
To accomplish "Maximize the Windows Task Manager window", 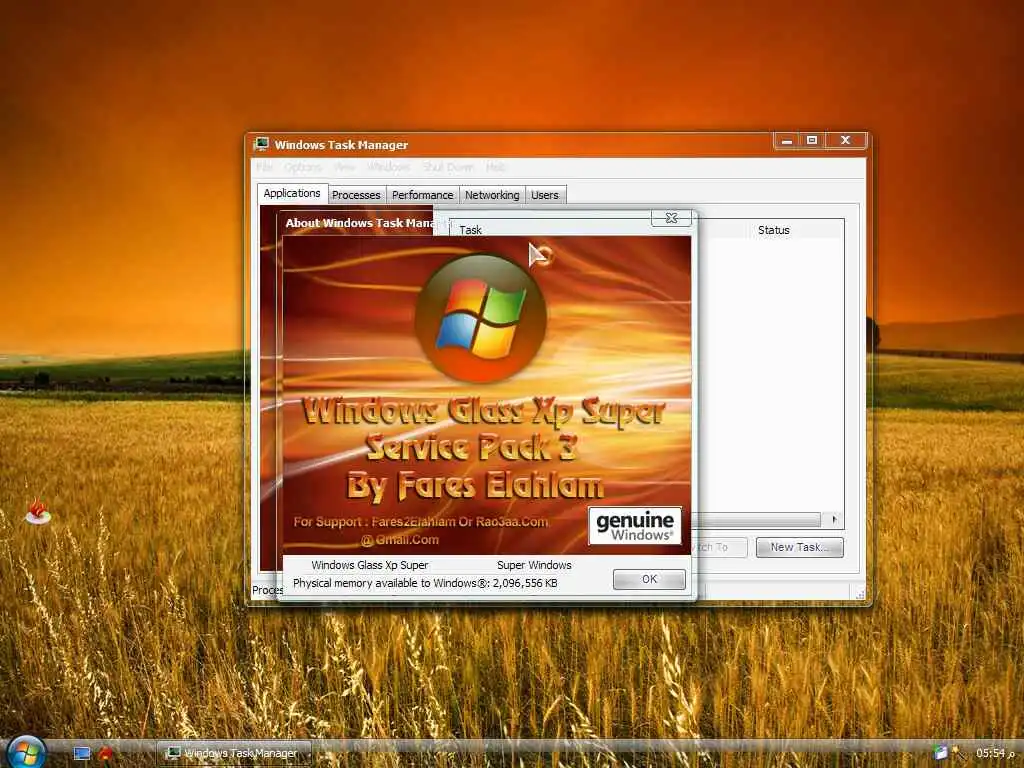I will coord(812,140).
